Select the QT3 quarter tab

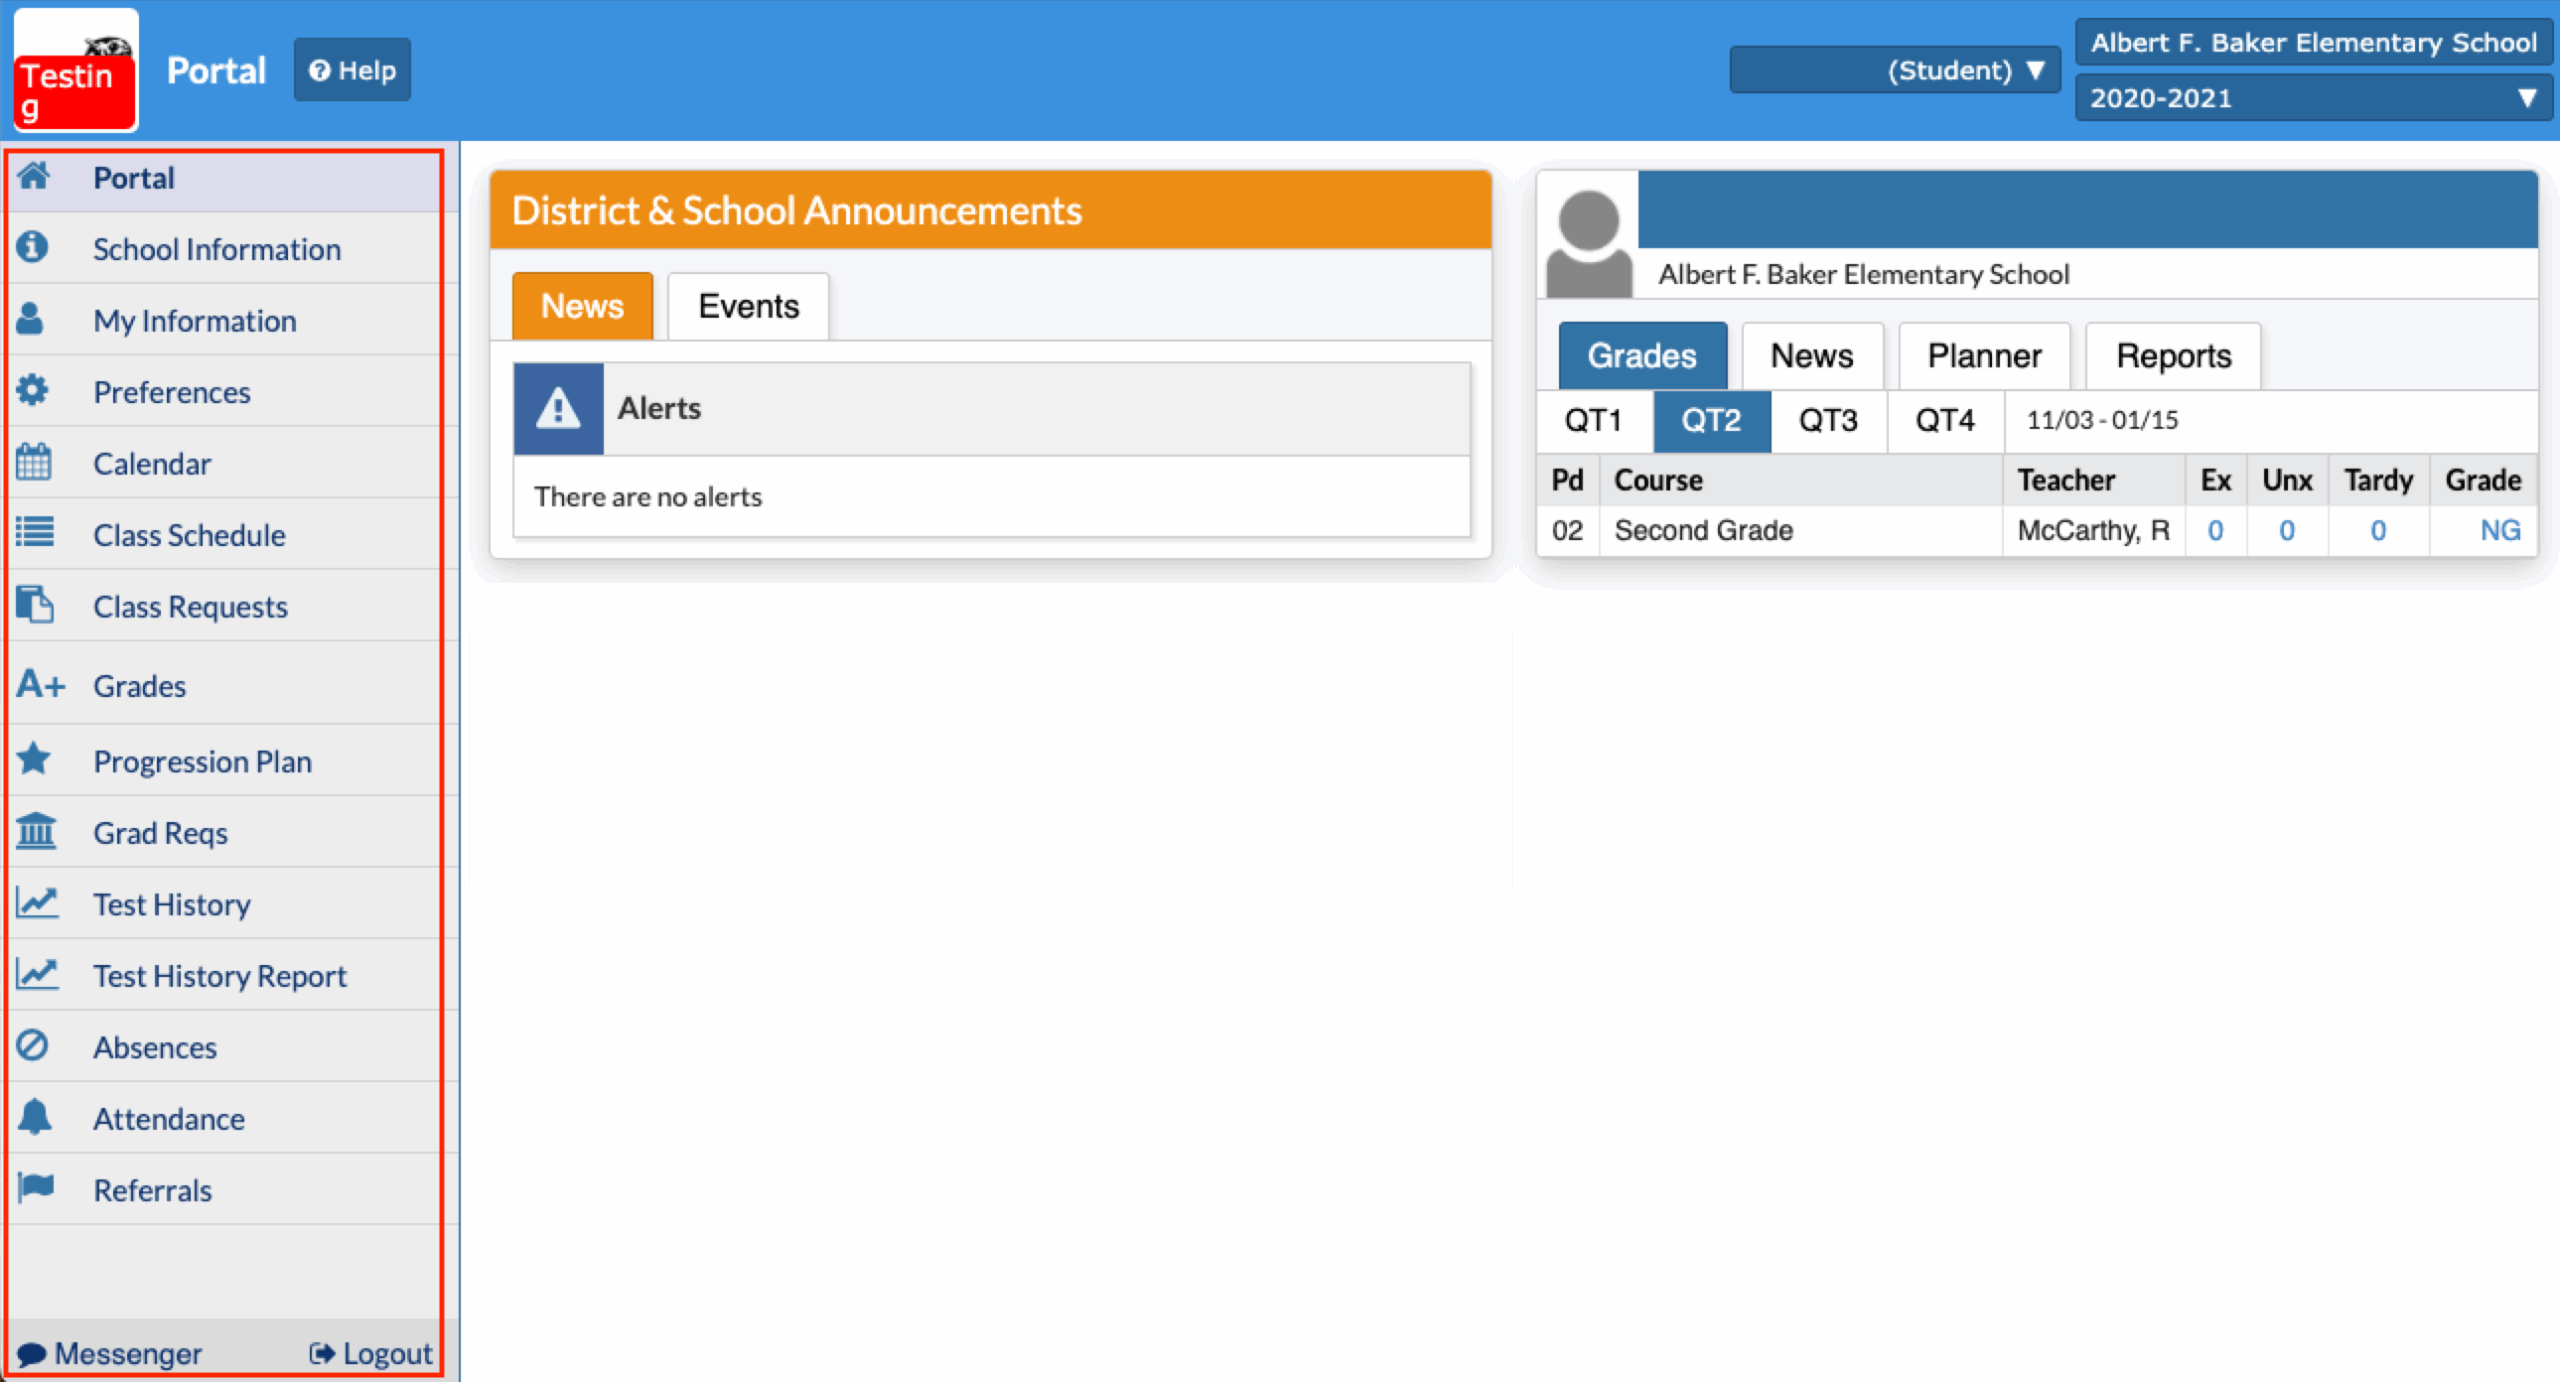click(x=1827, y=420)
